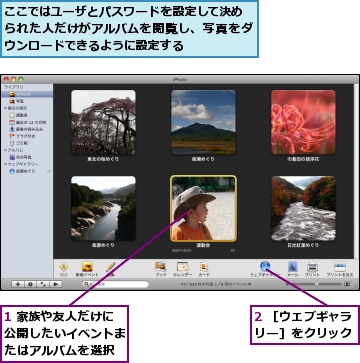The image size is (360, 363).
Task: Open the last 12 months calendar item
Action: pos(27,122)
